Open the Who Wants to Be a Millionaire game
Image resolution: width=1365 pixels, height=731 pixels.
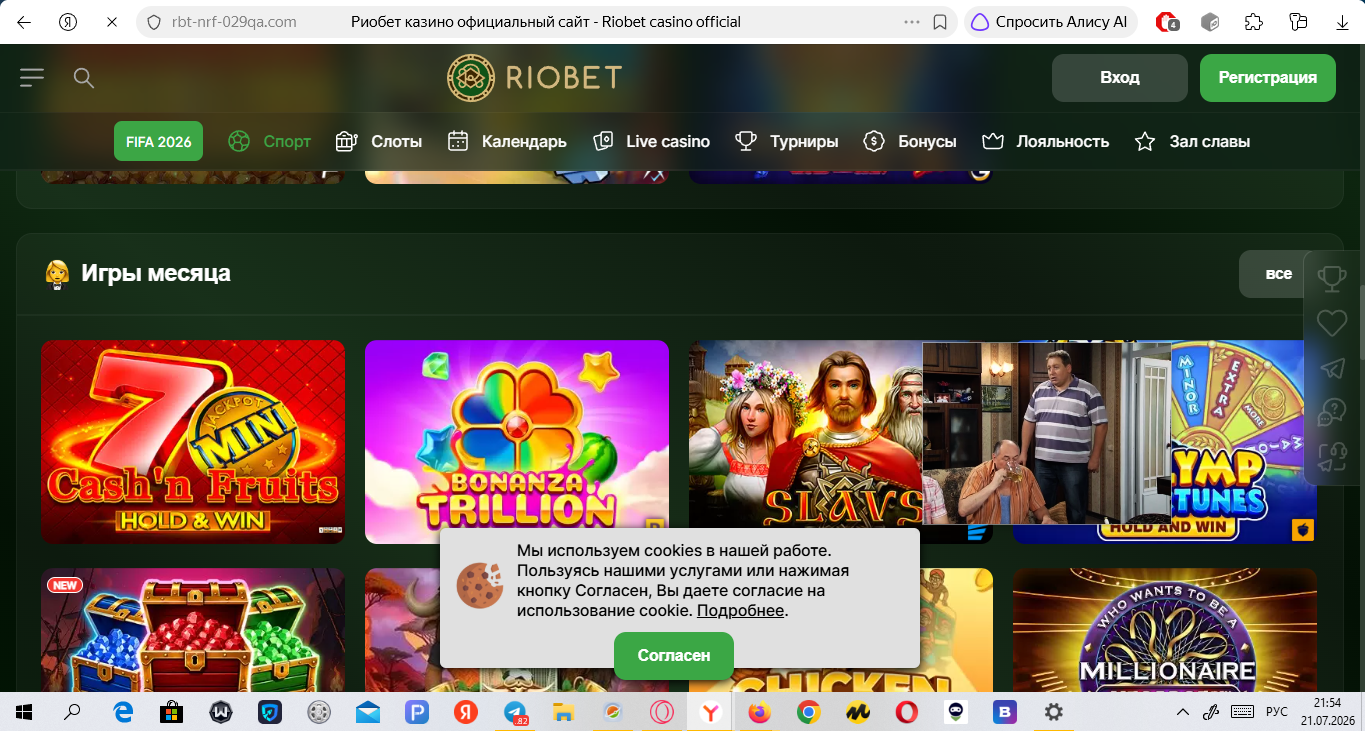pos(1165,630)
